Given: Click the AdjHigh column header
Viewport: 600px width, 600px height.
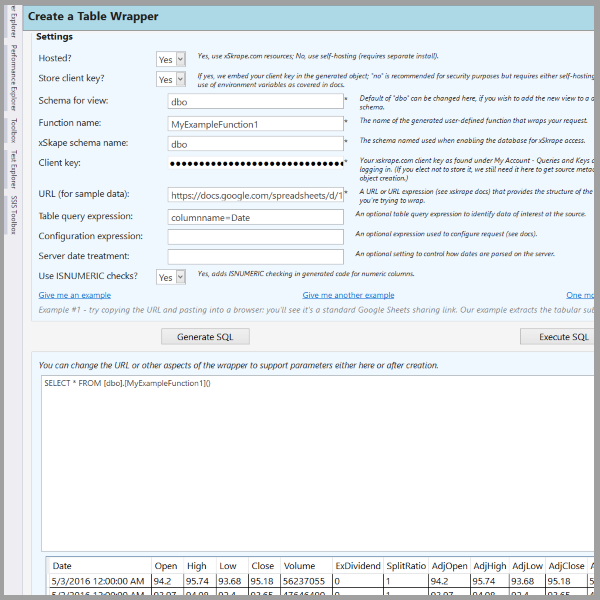Looking at the screenshot, I should (x=490, y=566).
